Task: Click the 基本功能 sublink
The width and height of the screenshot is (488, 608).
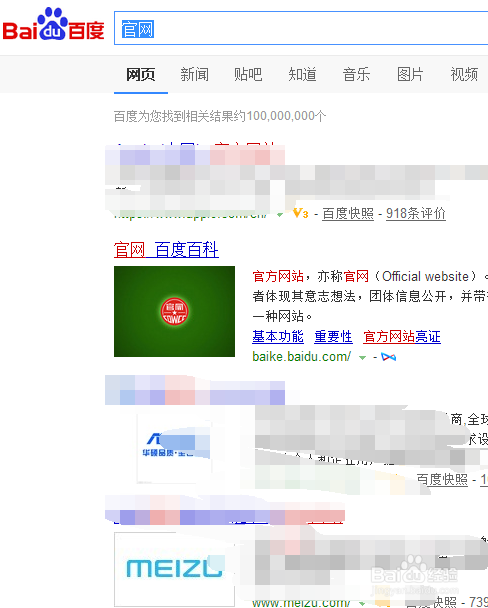Action: click(x=278, y=337)
